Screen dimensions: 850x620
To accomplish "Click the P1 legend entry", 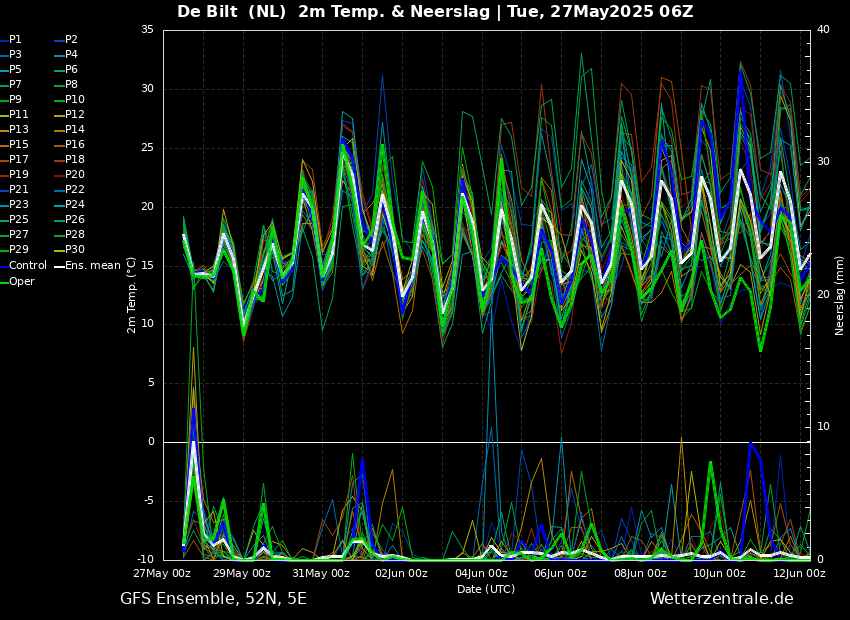I will tap(15, 40).
